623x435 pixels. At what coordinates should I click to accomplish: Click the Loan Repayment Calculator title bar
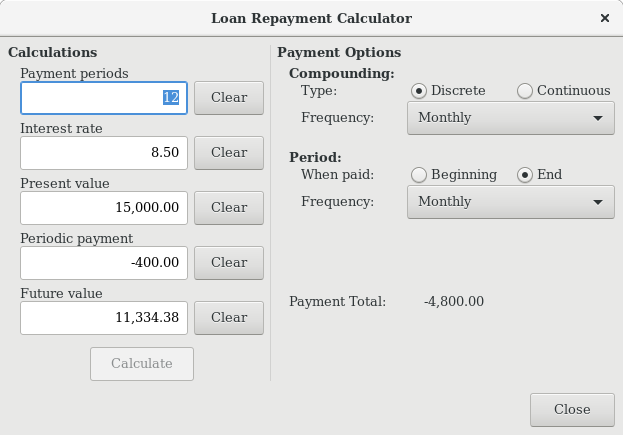[311, 18]
